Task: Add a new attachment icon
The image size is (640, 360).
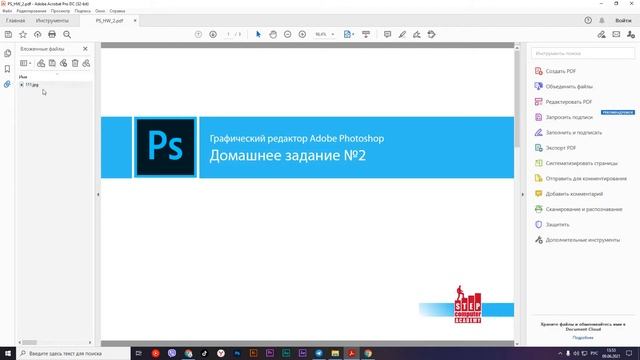Action: (x=63, y=63)
